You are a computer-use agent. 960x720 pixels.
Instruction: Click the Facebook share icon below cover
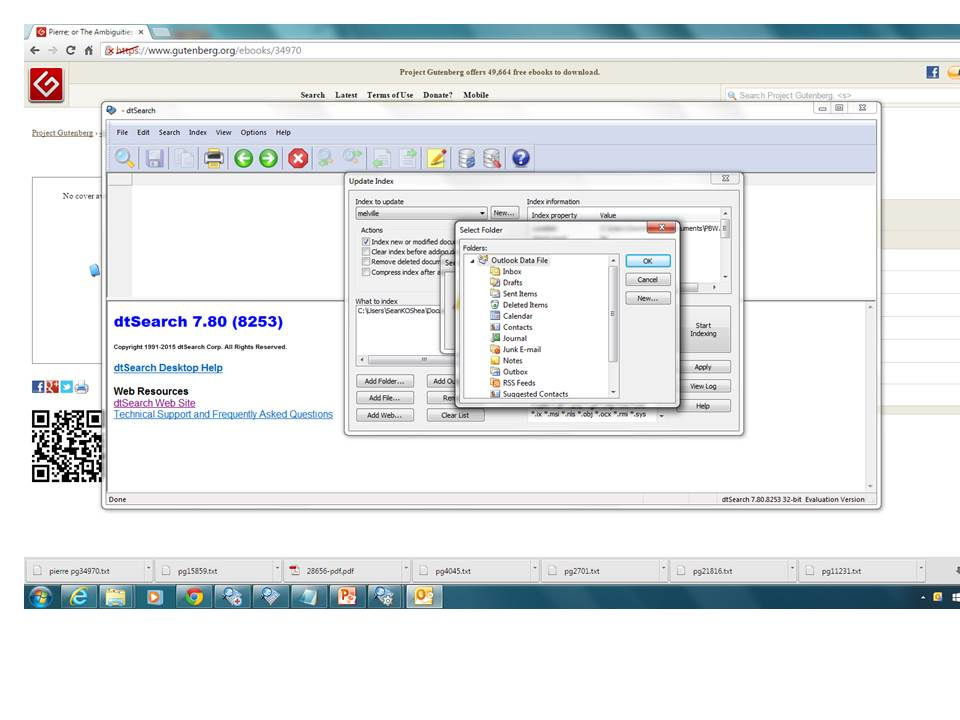tap(38, 387)
